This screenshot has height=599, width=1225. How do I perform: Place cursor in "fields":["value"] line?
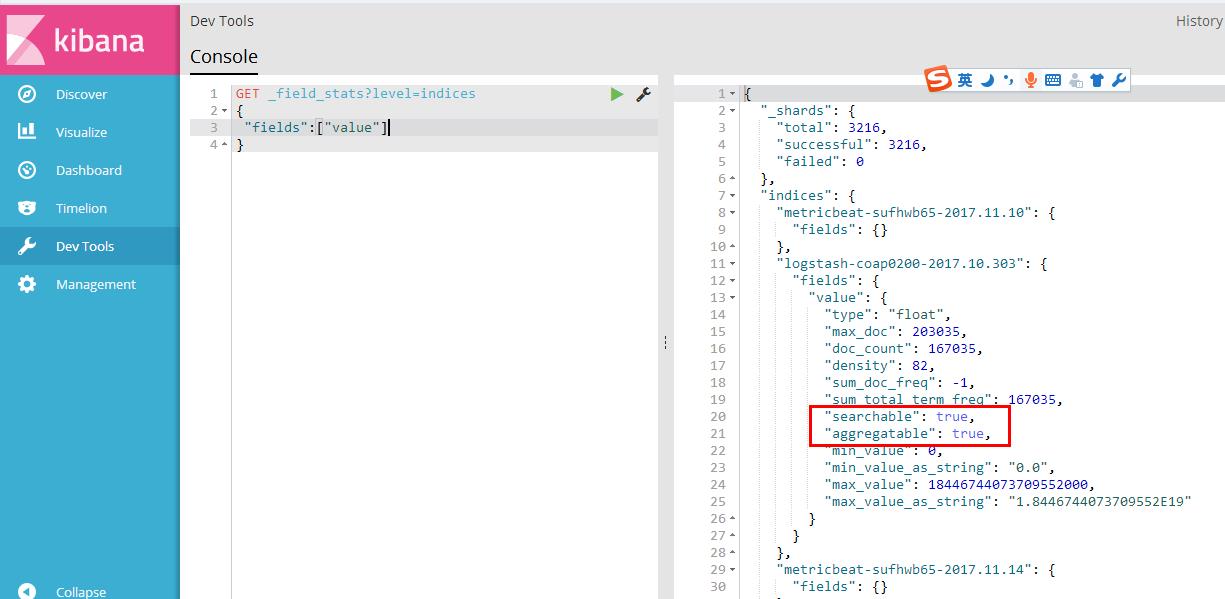point(316,128)
